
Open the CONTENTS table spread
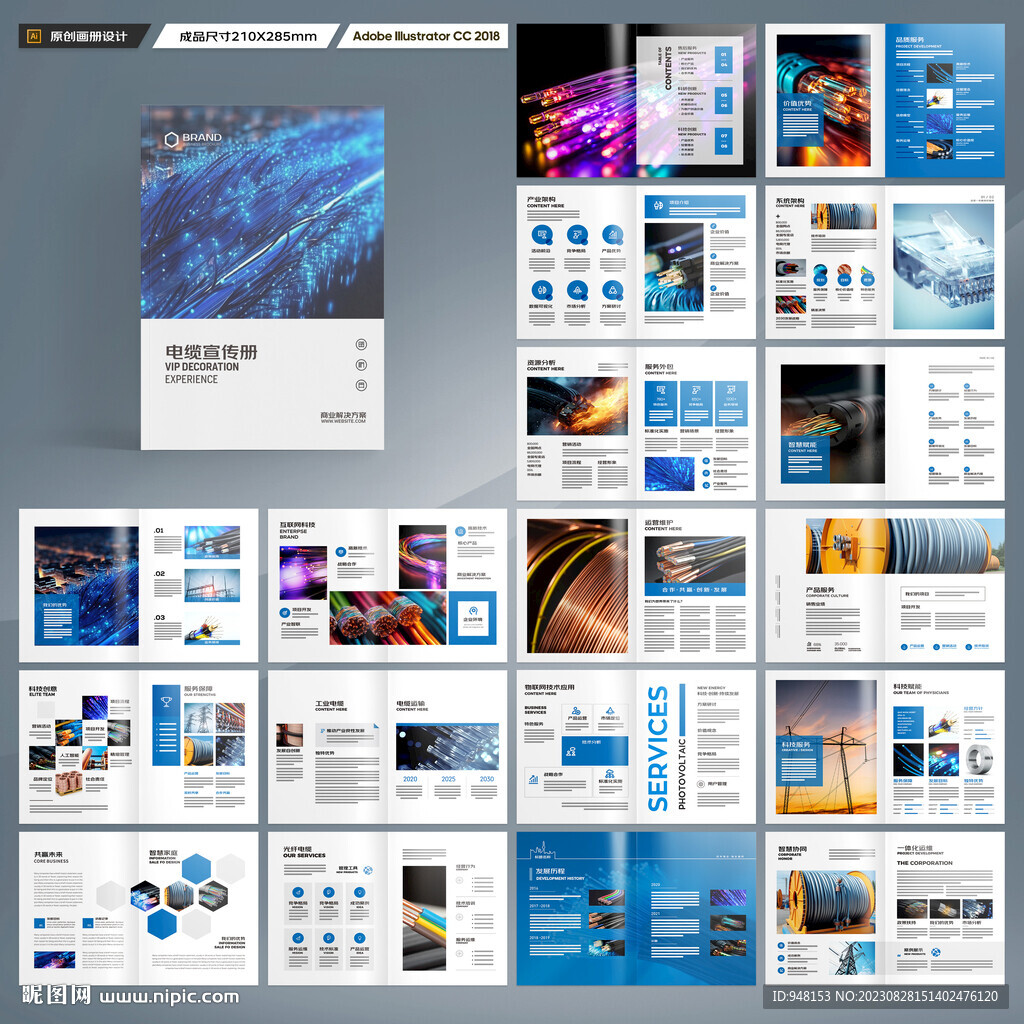pos(636,101)
